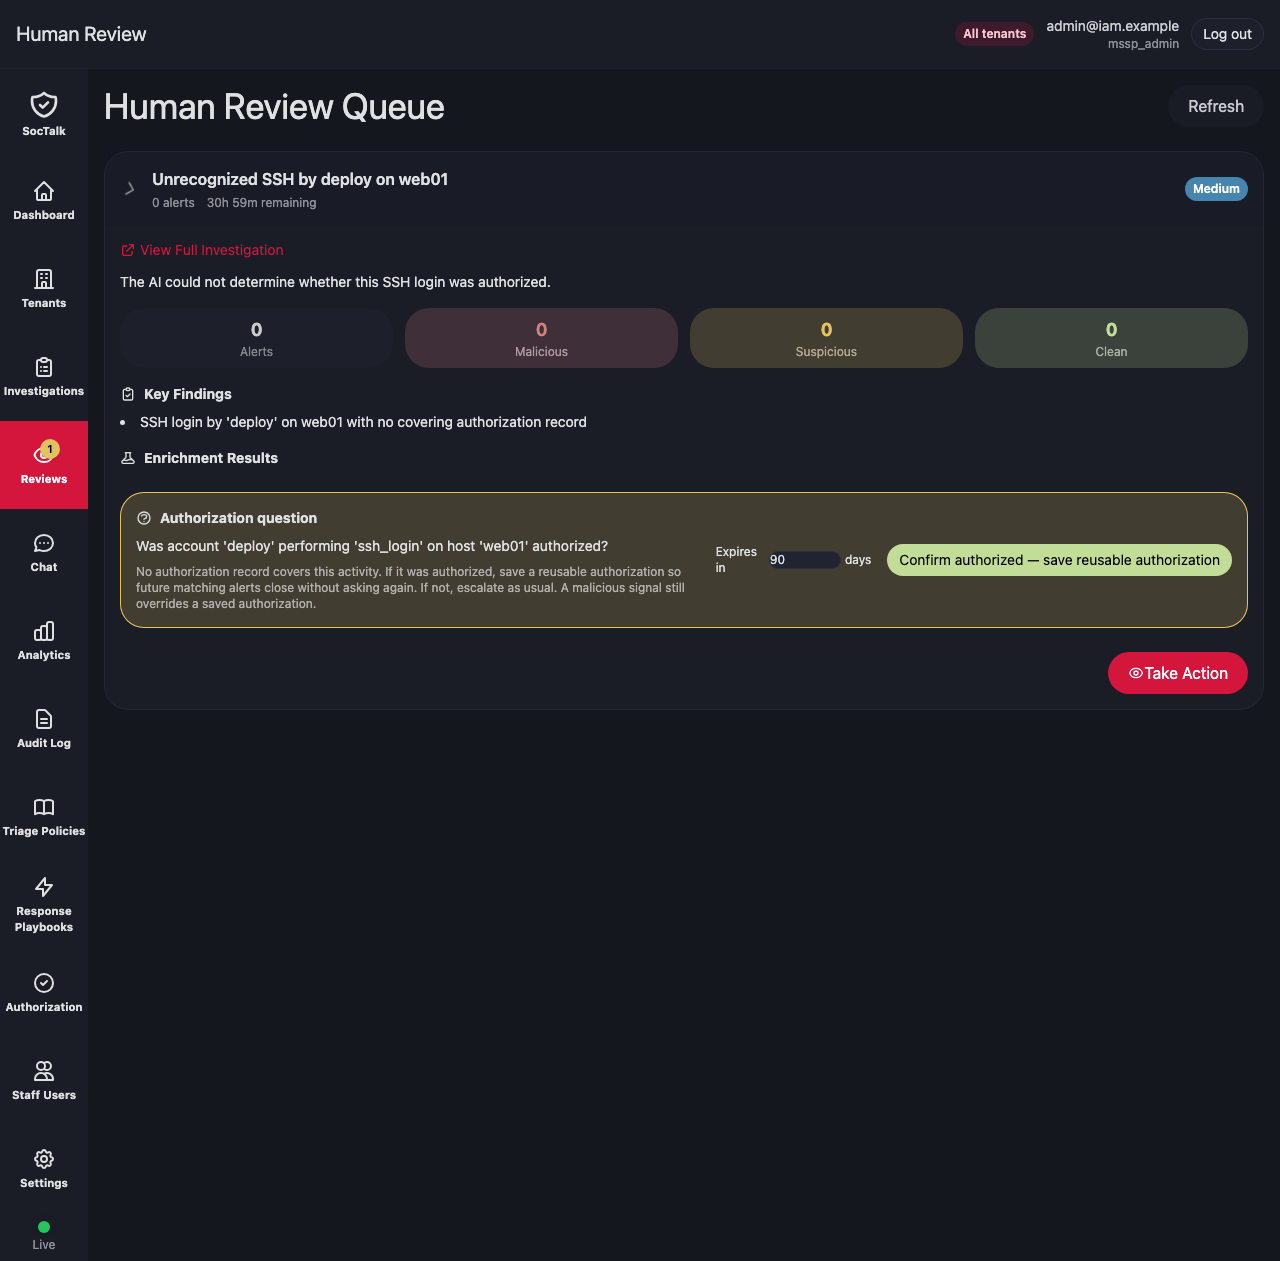Click the mssp_admin role label
The width and height of the screenshot is (1280, 1261).
click(1143, 44)
